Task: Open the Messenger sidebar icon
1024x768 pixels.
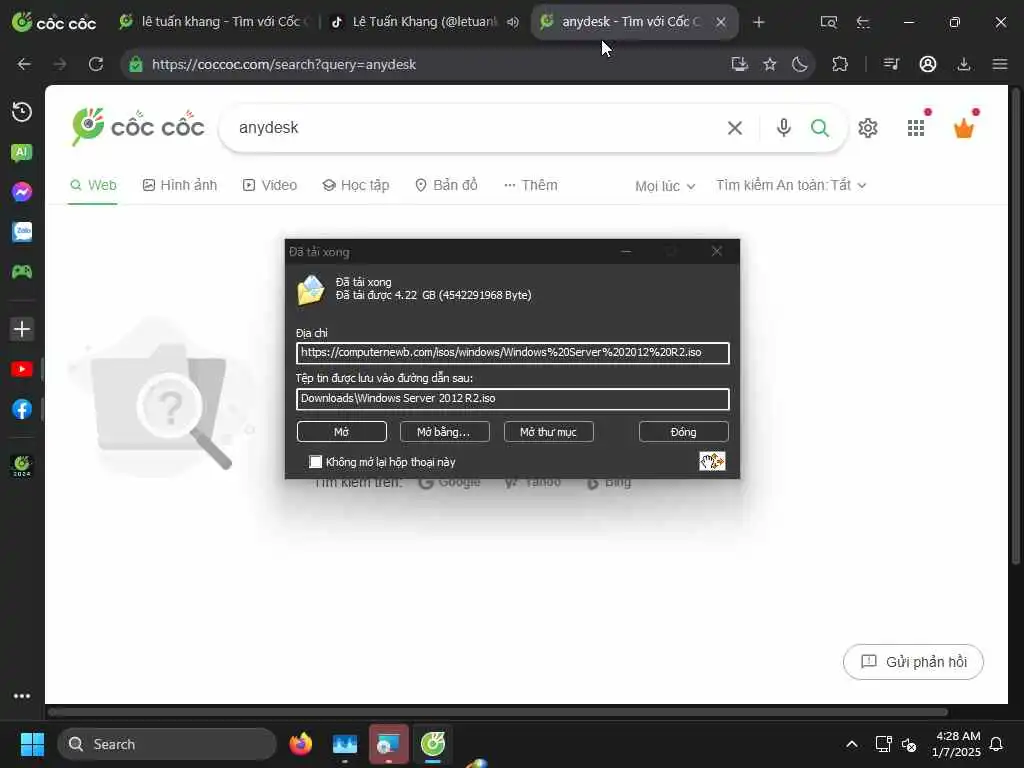Action: coord(22,192)
